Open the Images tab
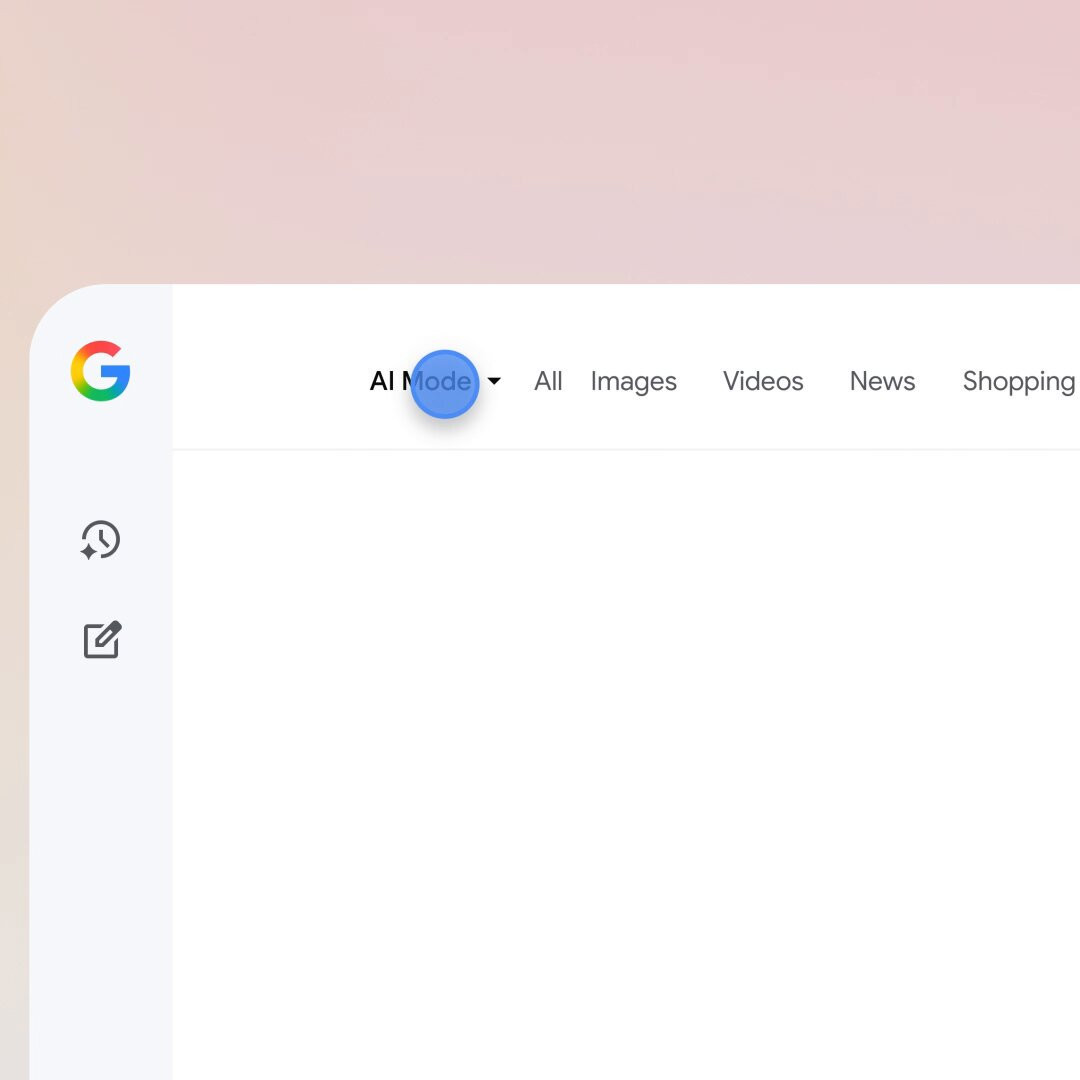The height and width of the screenshot is (1080, 1080). pos(634,382)
